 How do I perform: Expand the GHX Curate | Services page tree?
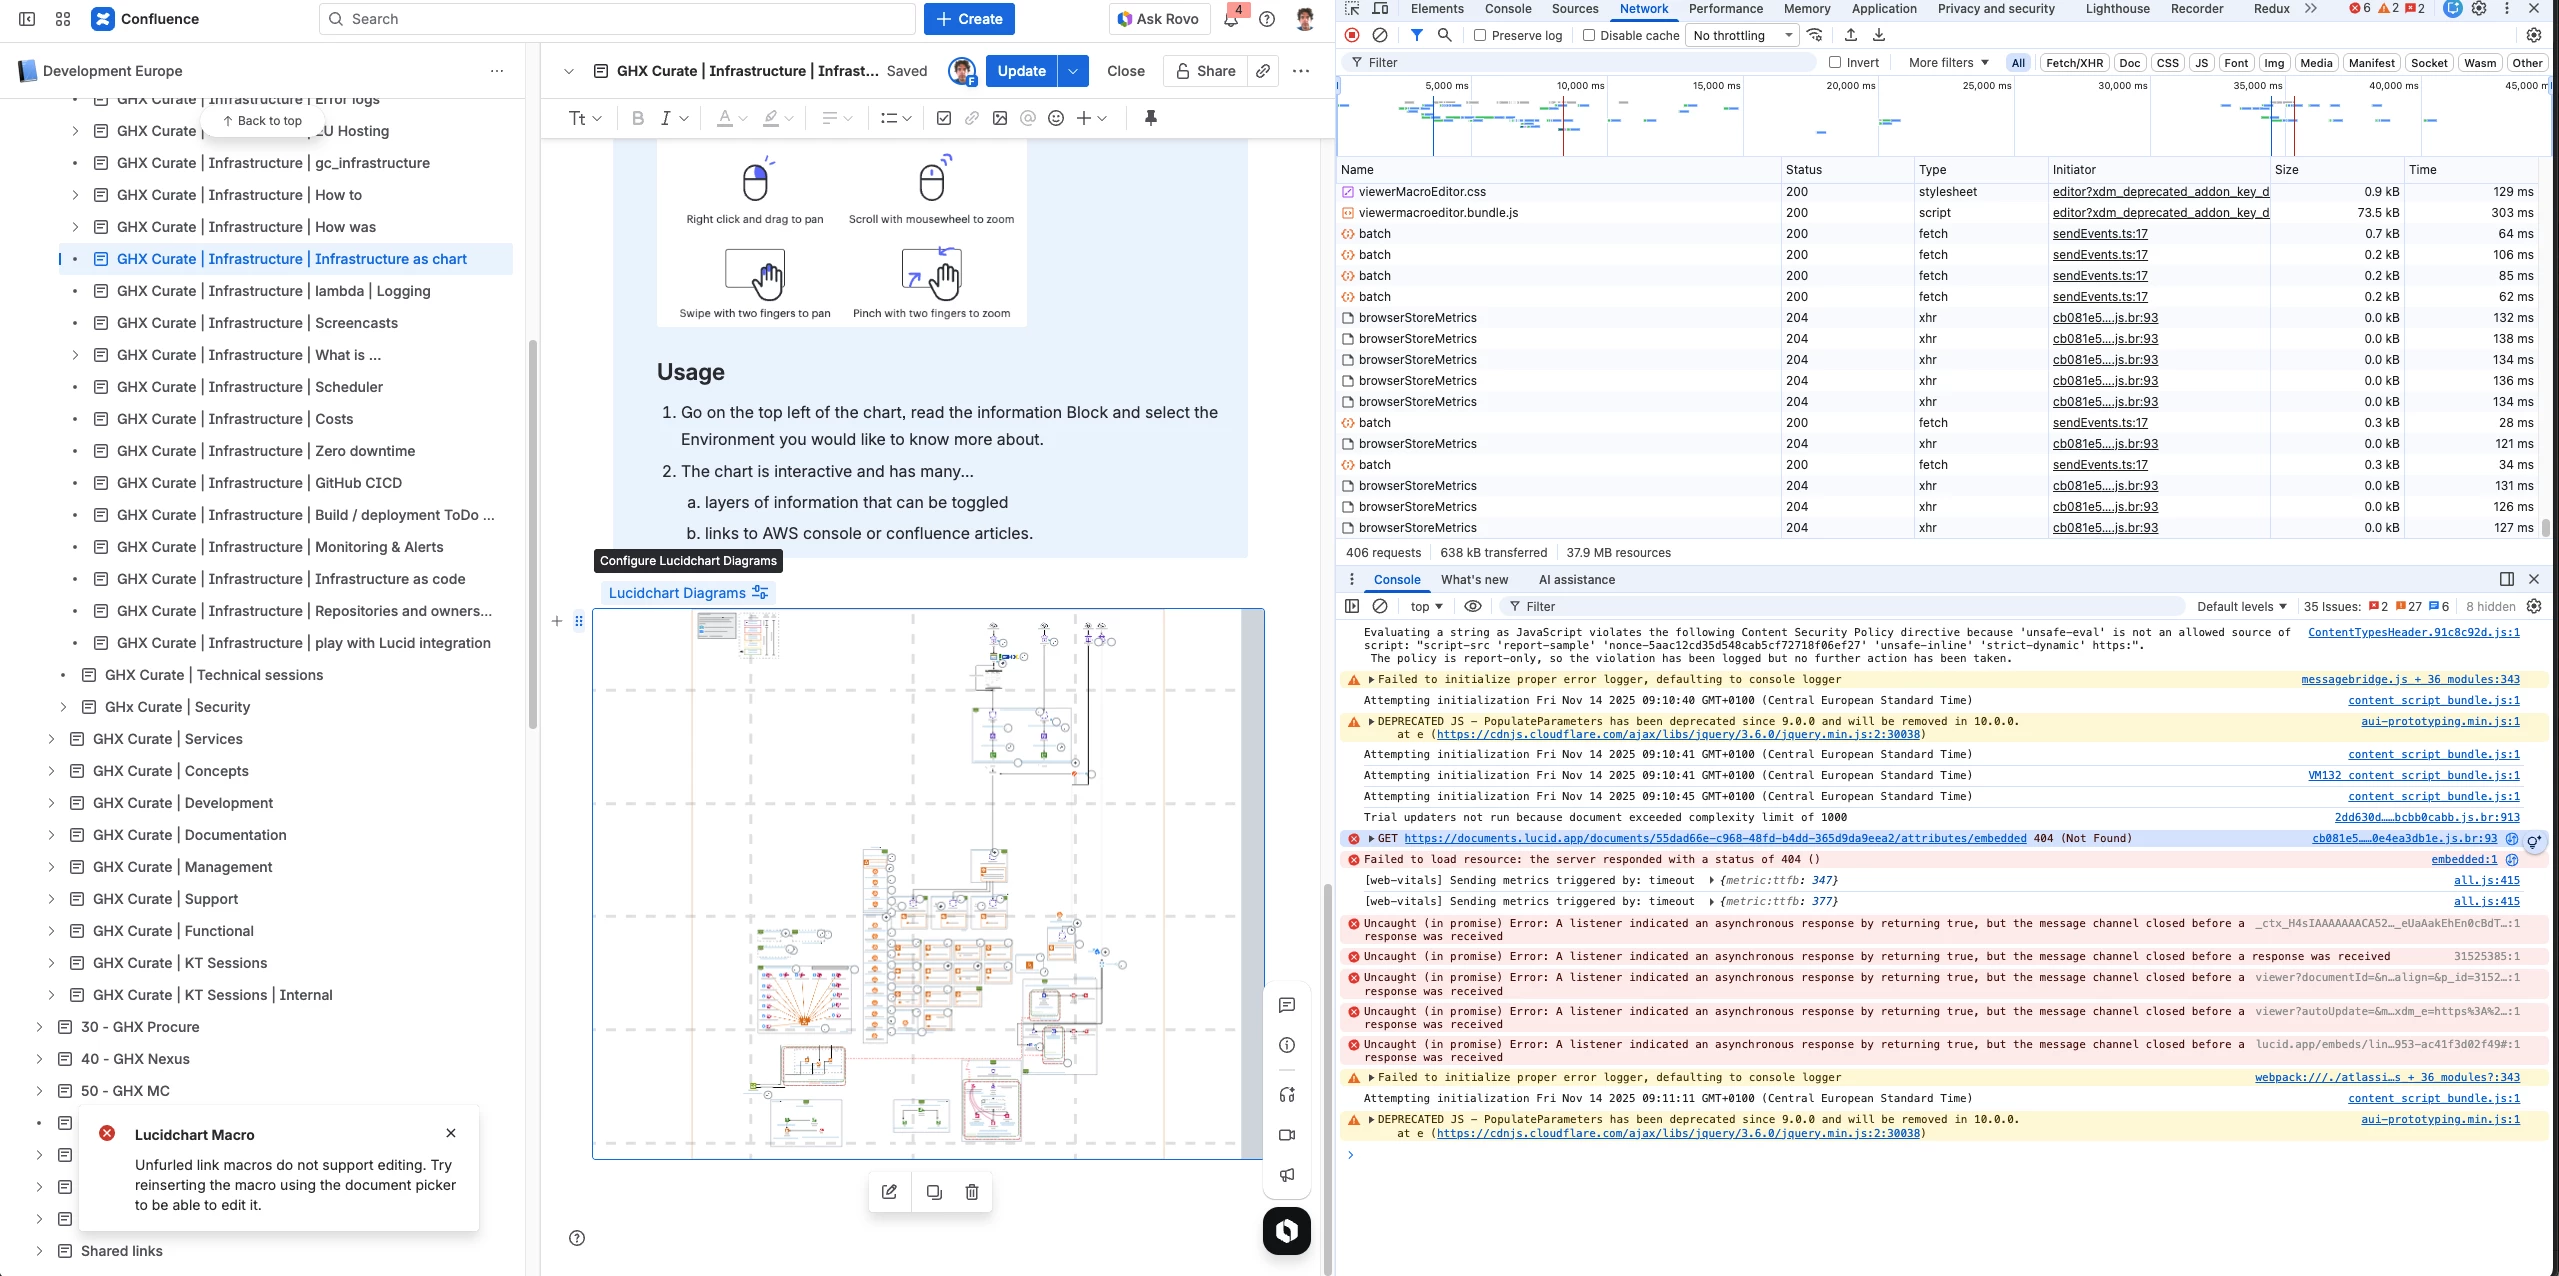click(51, 739)
